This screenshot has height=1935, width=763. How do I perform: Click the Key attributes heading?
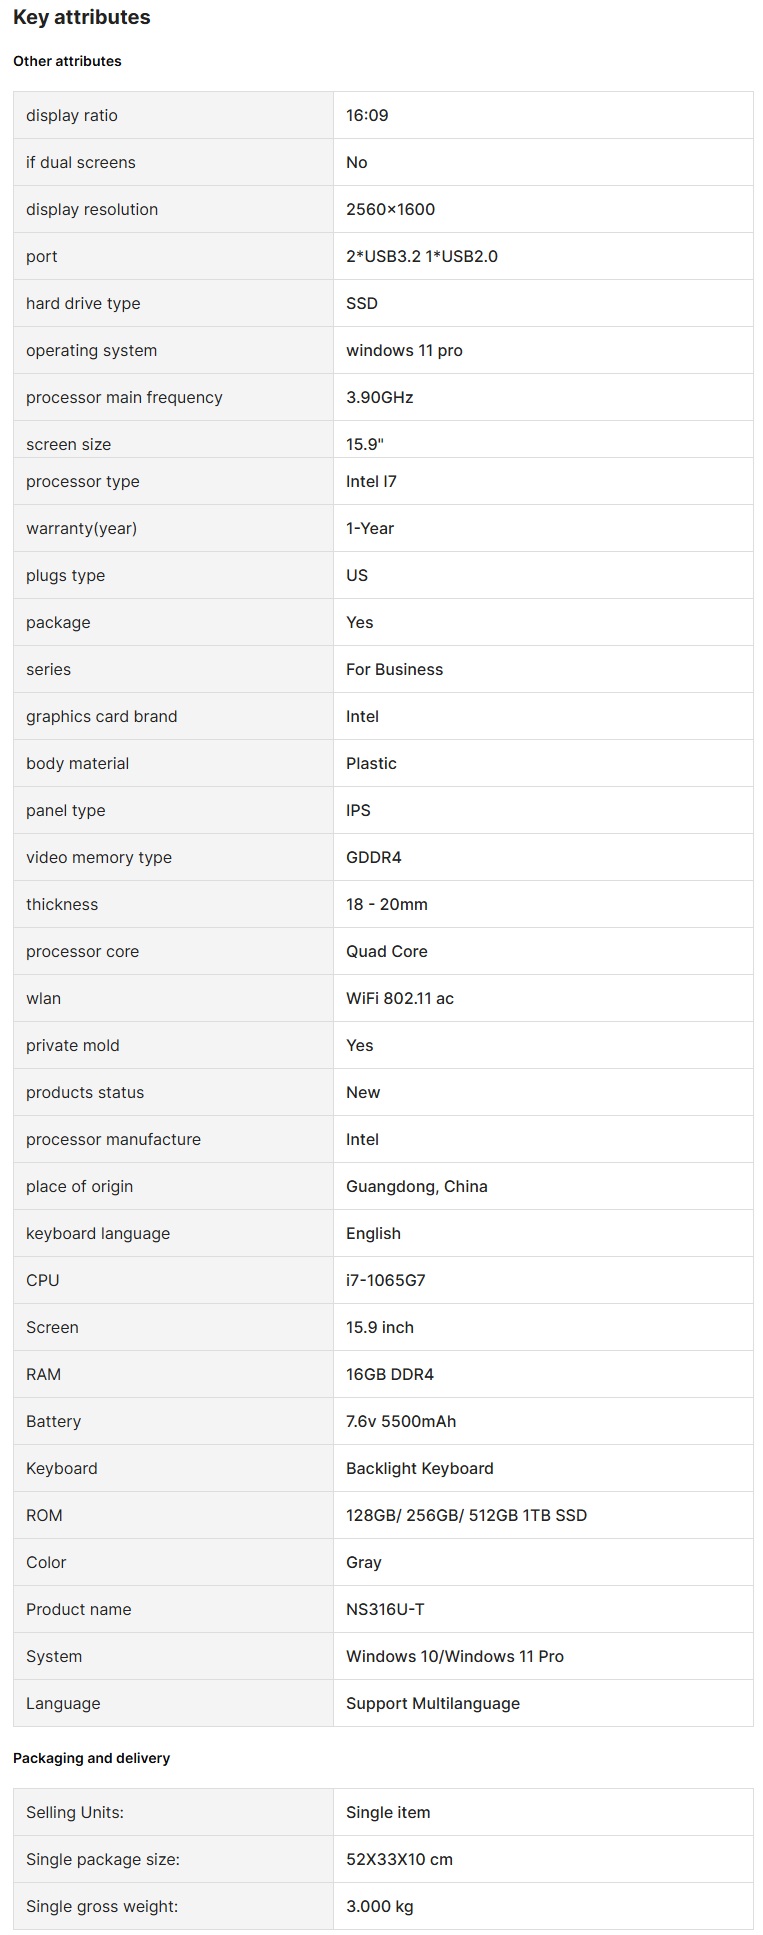pos(82,17)
